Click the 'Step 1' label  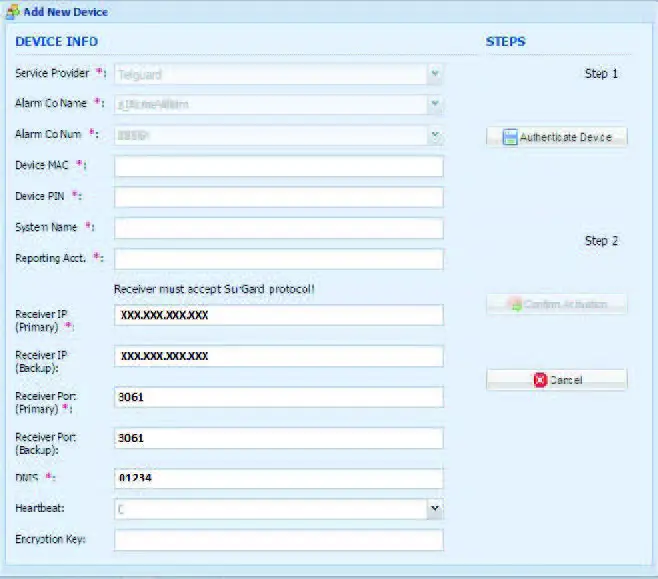(x=601, y=74)
